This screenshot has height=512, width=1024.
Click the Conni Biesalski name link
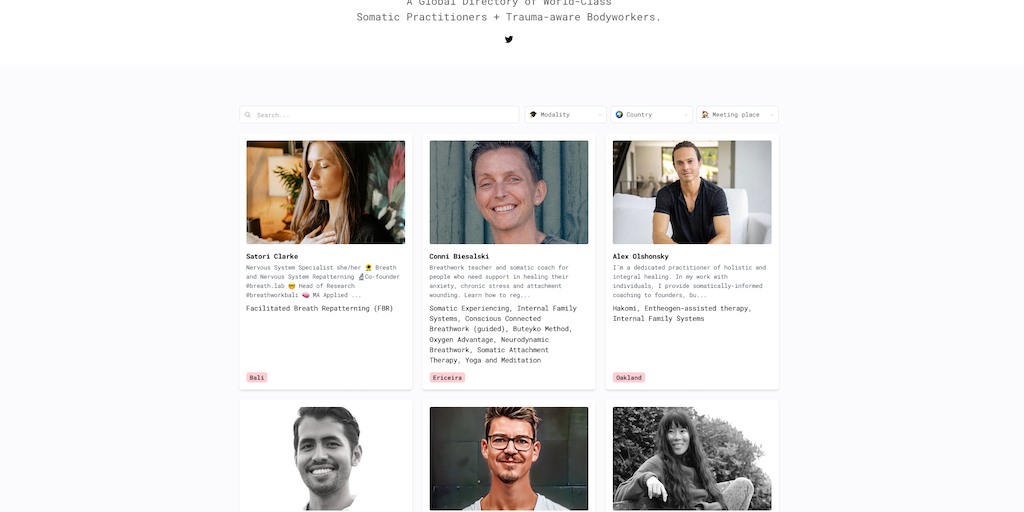459,256
